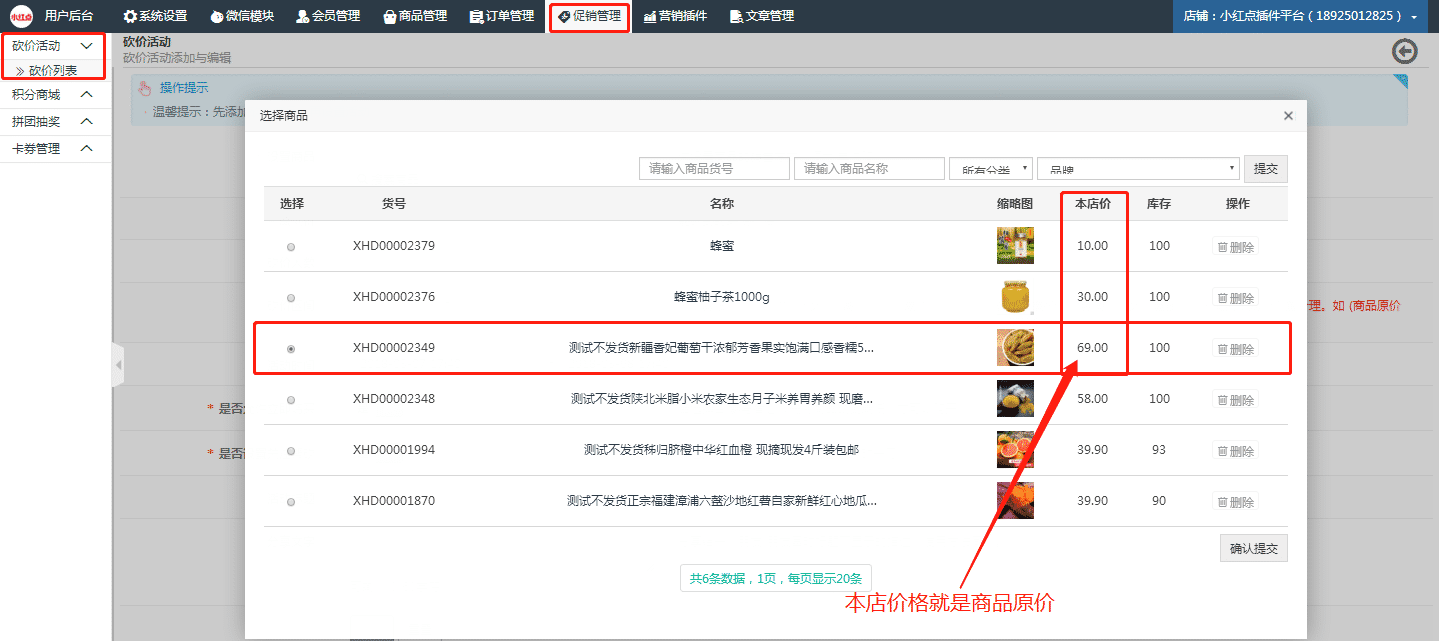
Task: Open the 品牌 brand dropdown
Action: click(x=1138, y=169)
